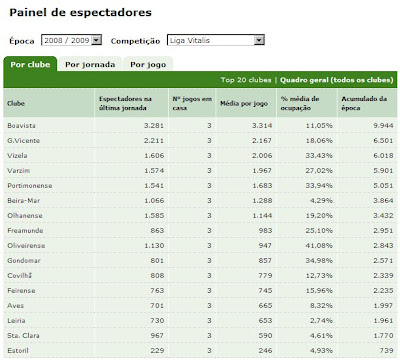Viewport: 400px width, 360px height.
Task: Open the Época season dropdown arrow
Action: coord(96,40)
